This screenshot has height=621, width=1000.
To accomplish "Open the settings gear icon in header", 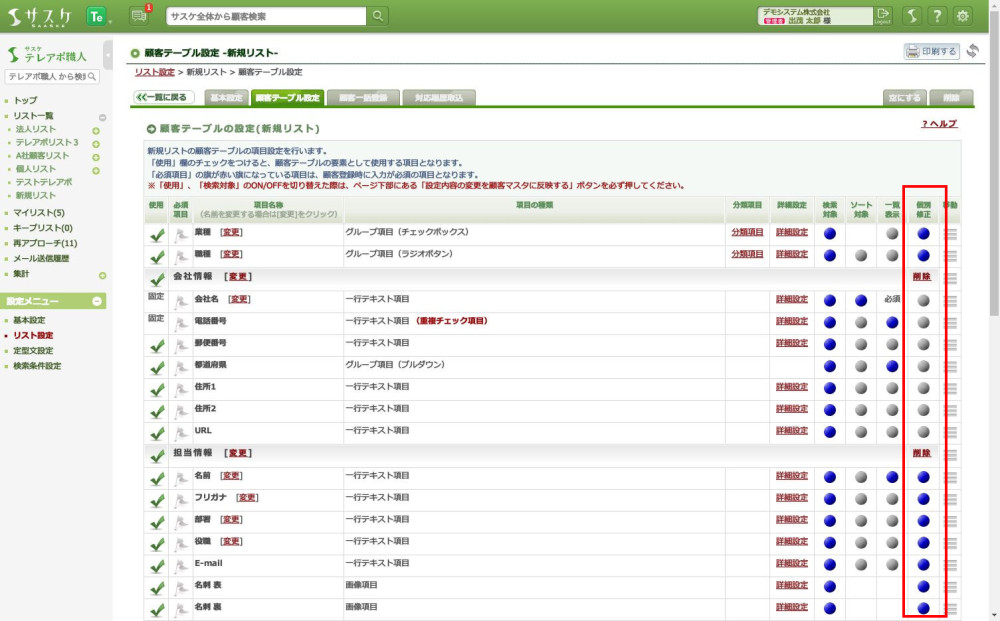I will point(963,16).
